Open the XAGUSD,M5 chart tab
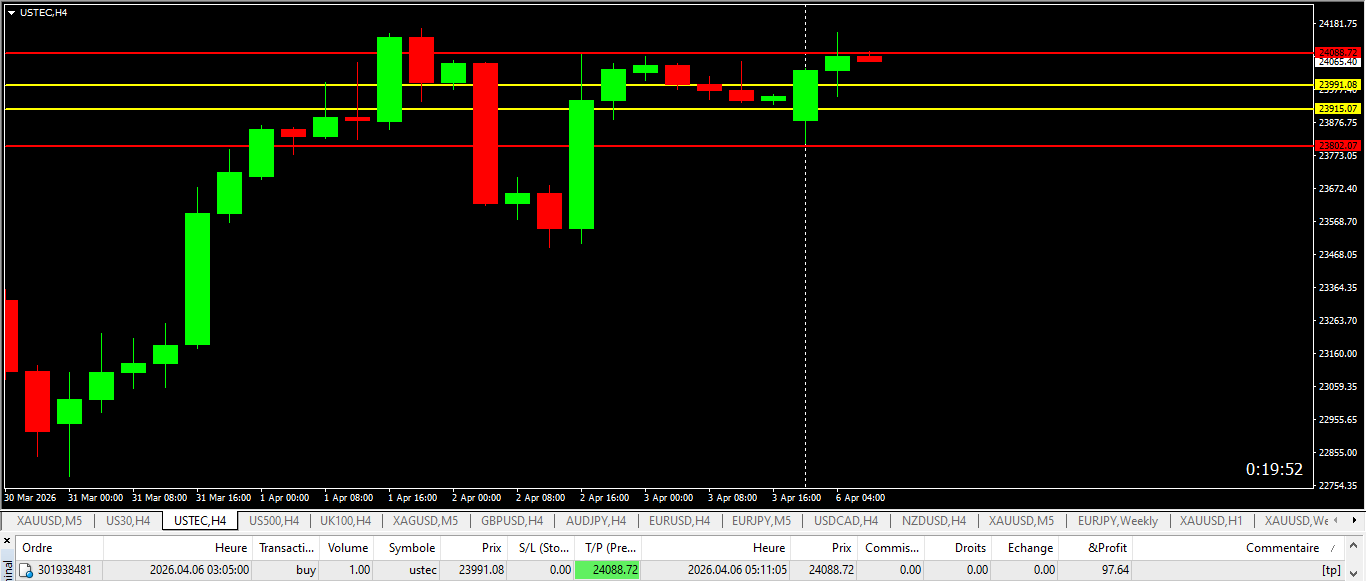Viewport: 1366px width, 581px height. (425, 521)
